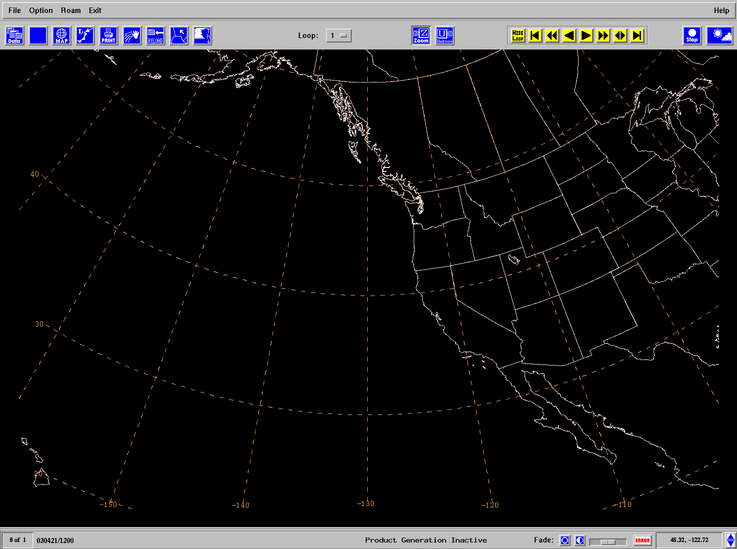Click the -150 longitude label on map

[109, 504]
